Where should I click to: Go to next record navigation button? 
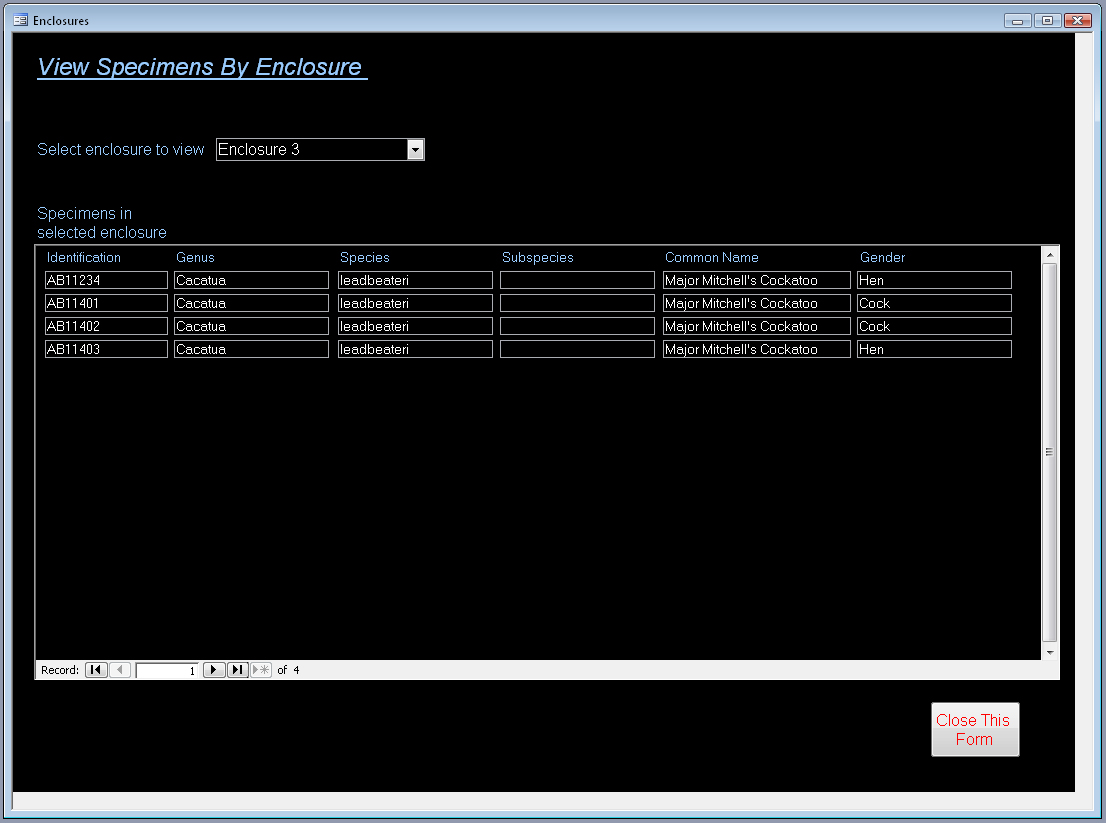214,670
